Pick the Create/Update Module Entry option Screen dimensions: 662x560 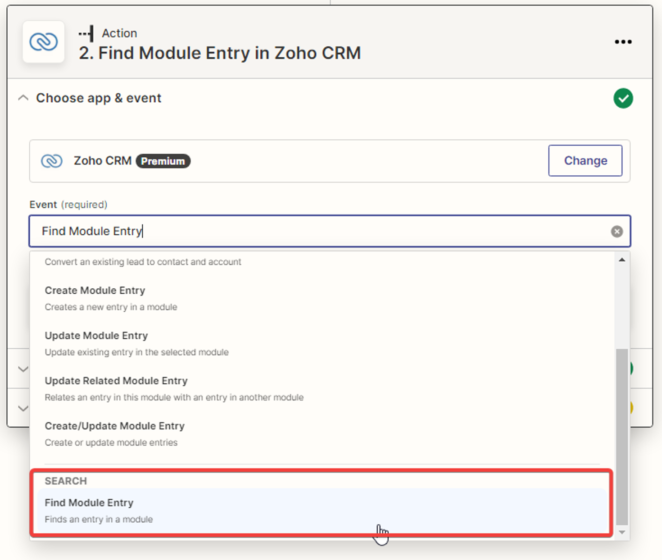pos(323,434)
